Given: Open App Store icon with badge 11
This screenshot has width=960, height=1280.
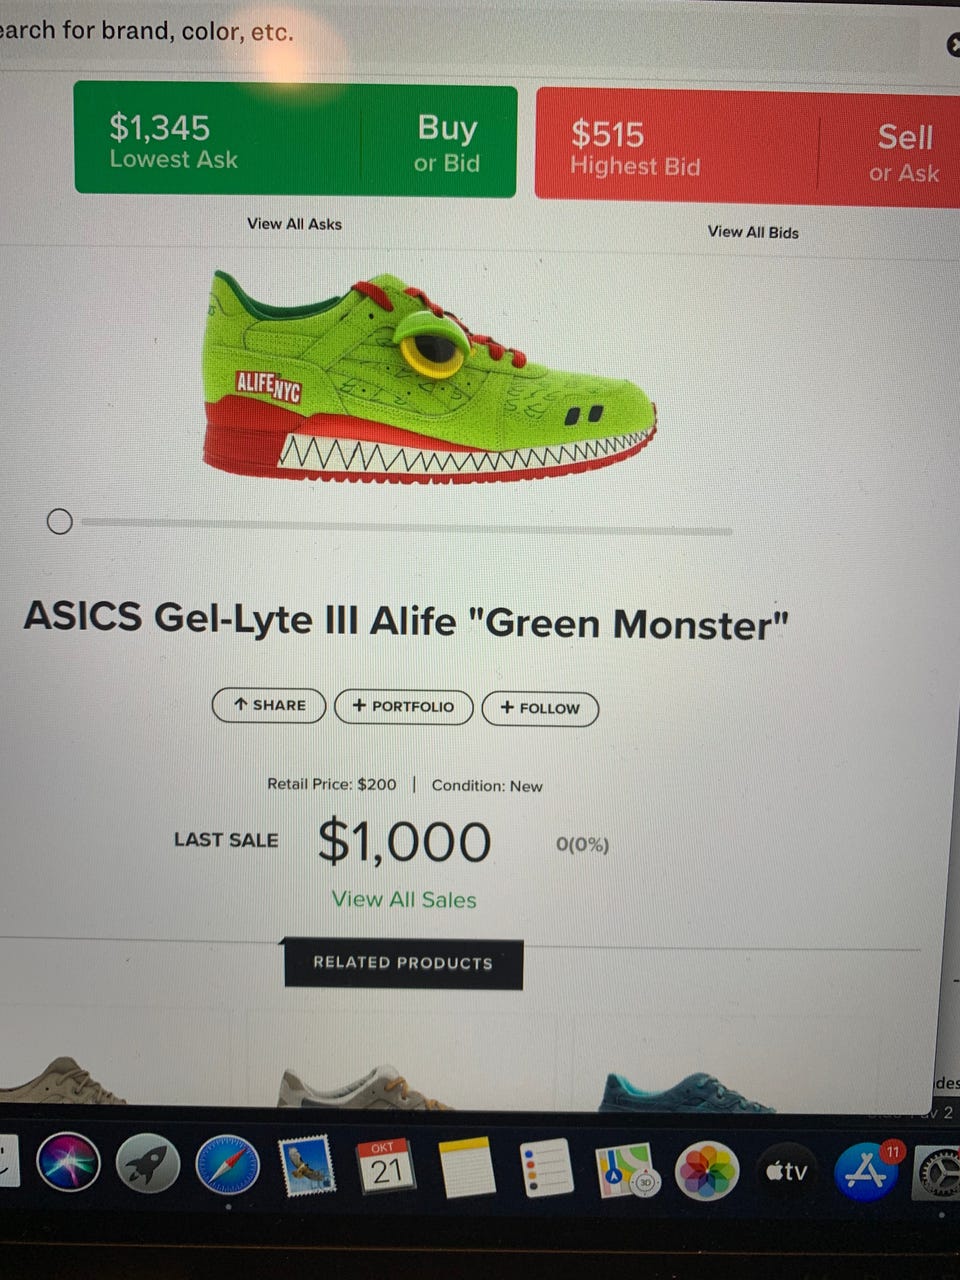Looking at the screenshot, I should point(866,1171).
